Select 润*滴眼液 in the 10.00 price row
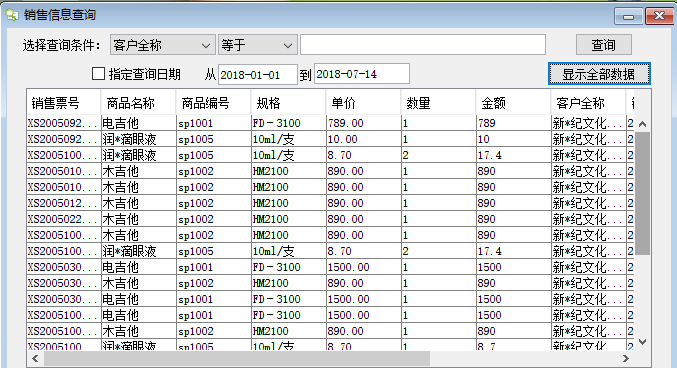This screenshot has height=368, width=677. [x=138, y=140]
